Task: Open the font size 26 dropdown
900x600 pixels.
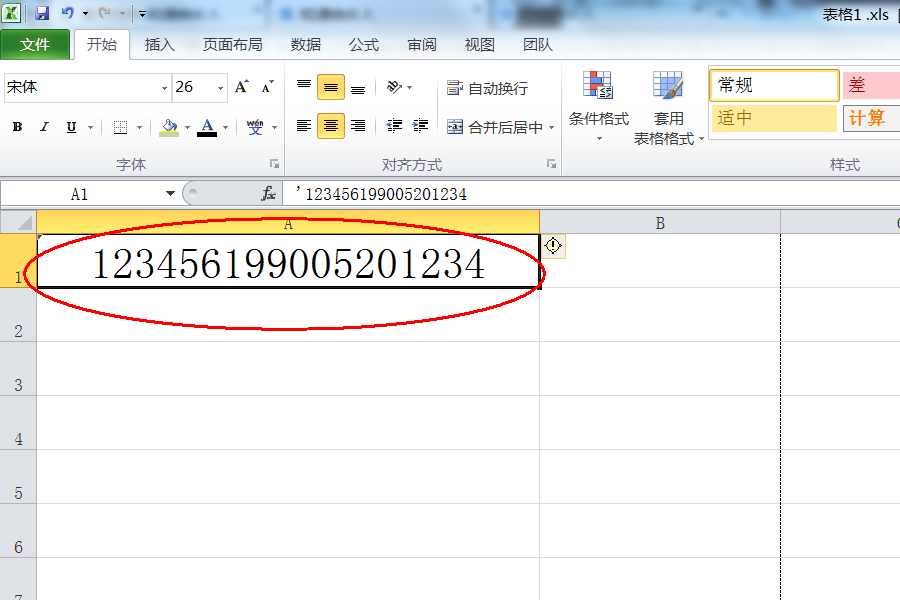Action: [x=220, y=88]
